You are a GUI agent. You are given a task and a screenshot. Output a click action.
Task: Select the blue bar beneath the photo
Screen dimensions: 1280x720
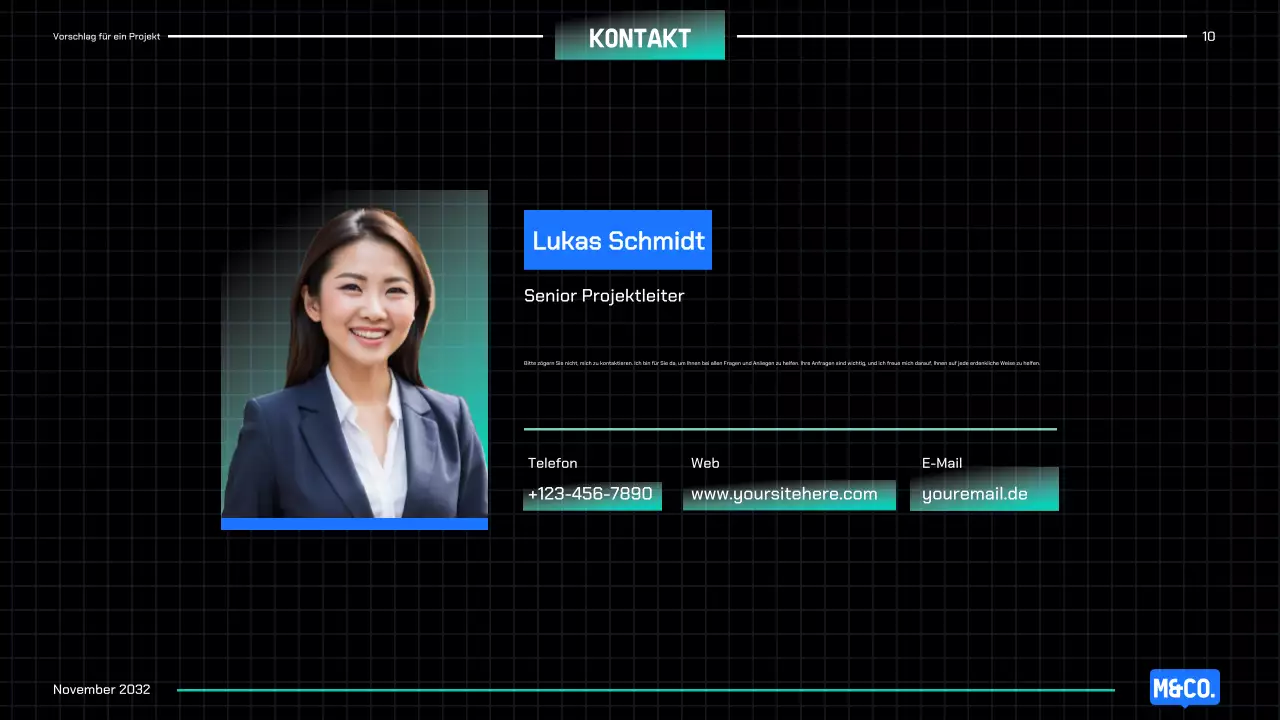pos(354,524)
